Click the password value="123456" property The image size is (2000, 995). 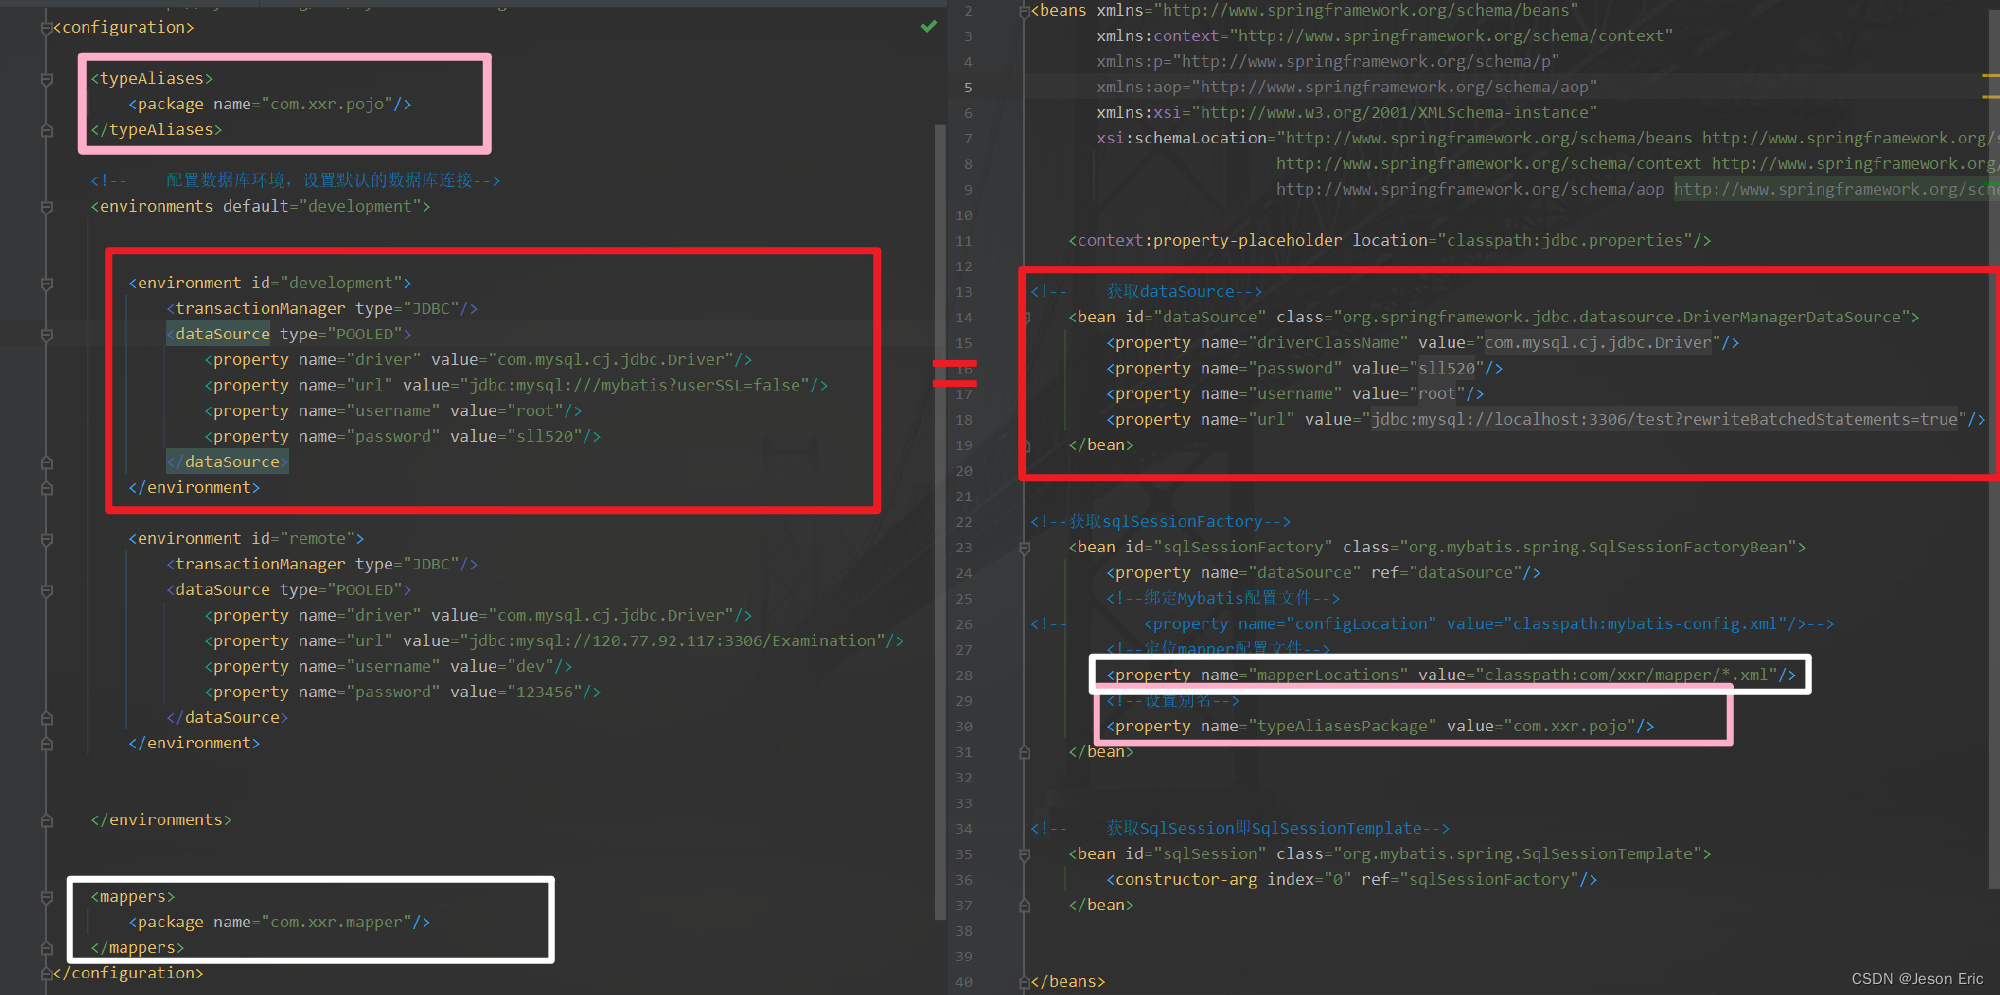click(402, 692)
